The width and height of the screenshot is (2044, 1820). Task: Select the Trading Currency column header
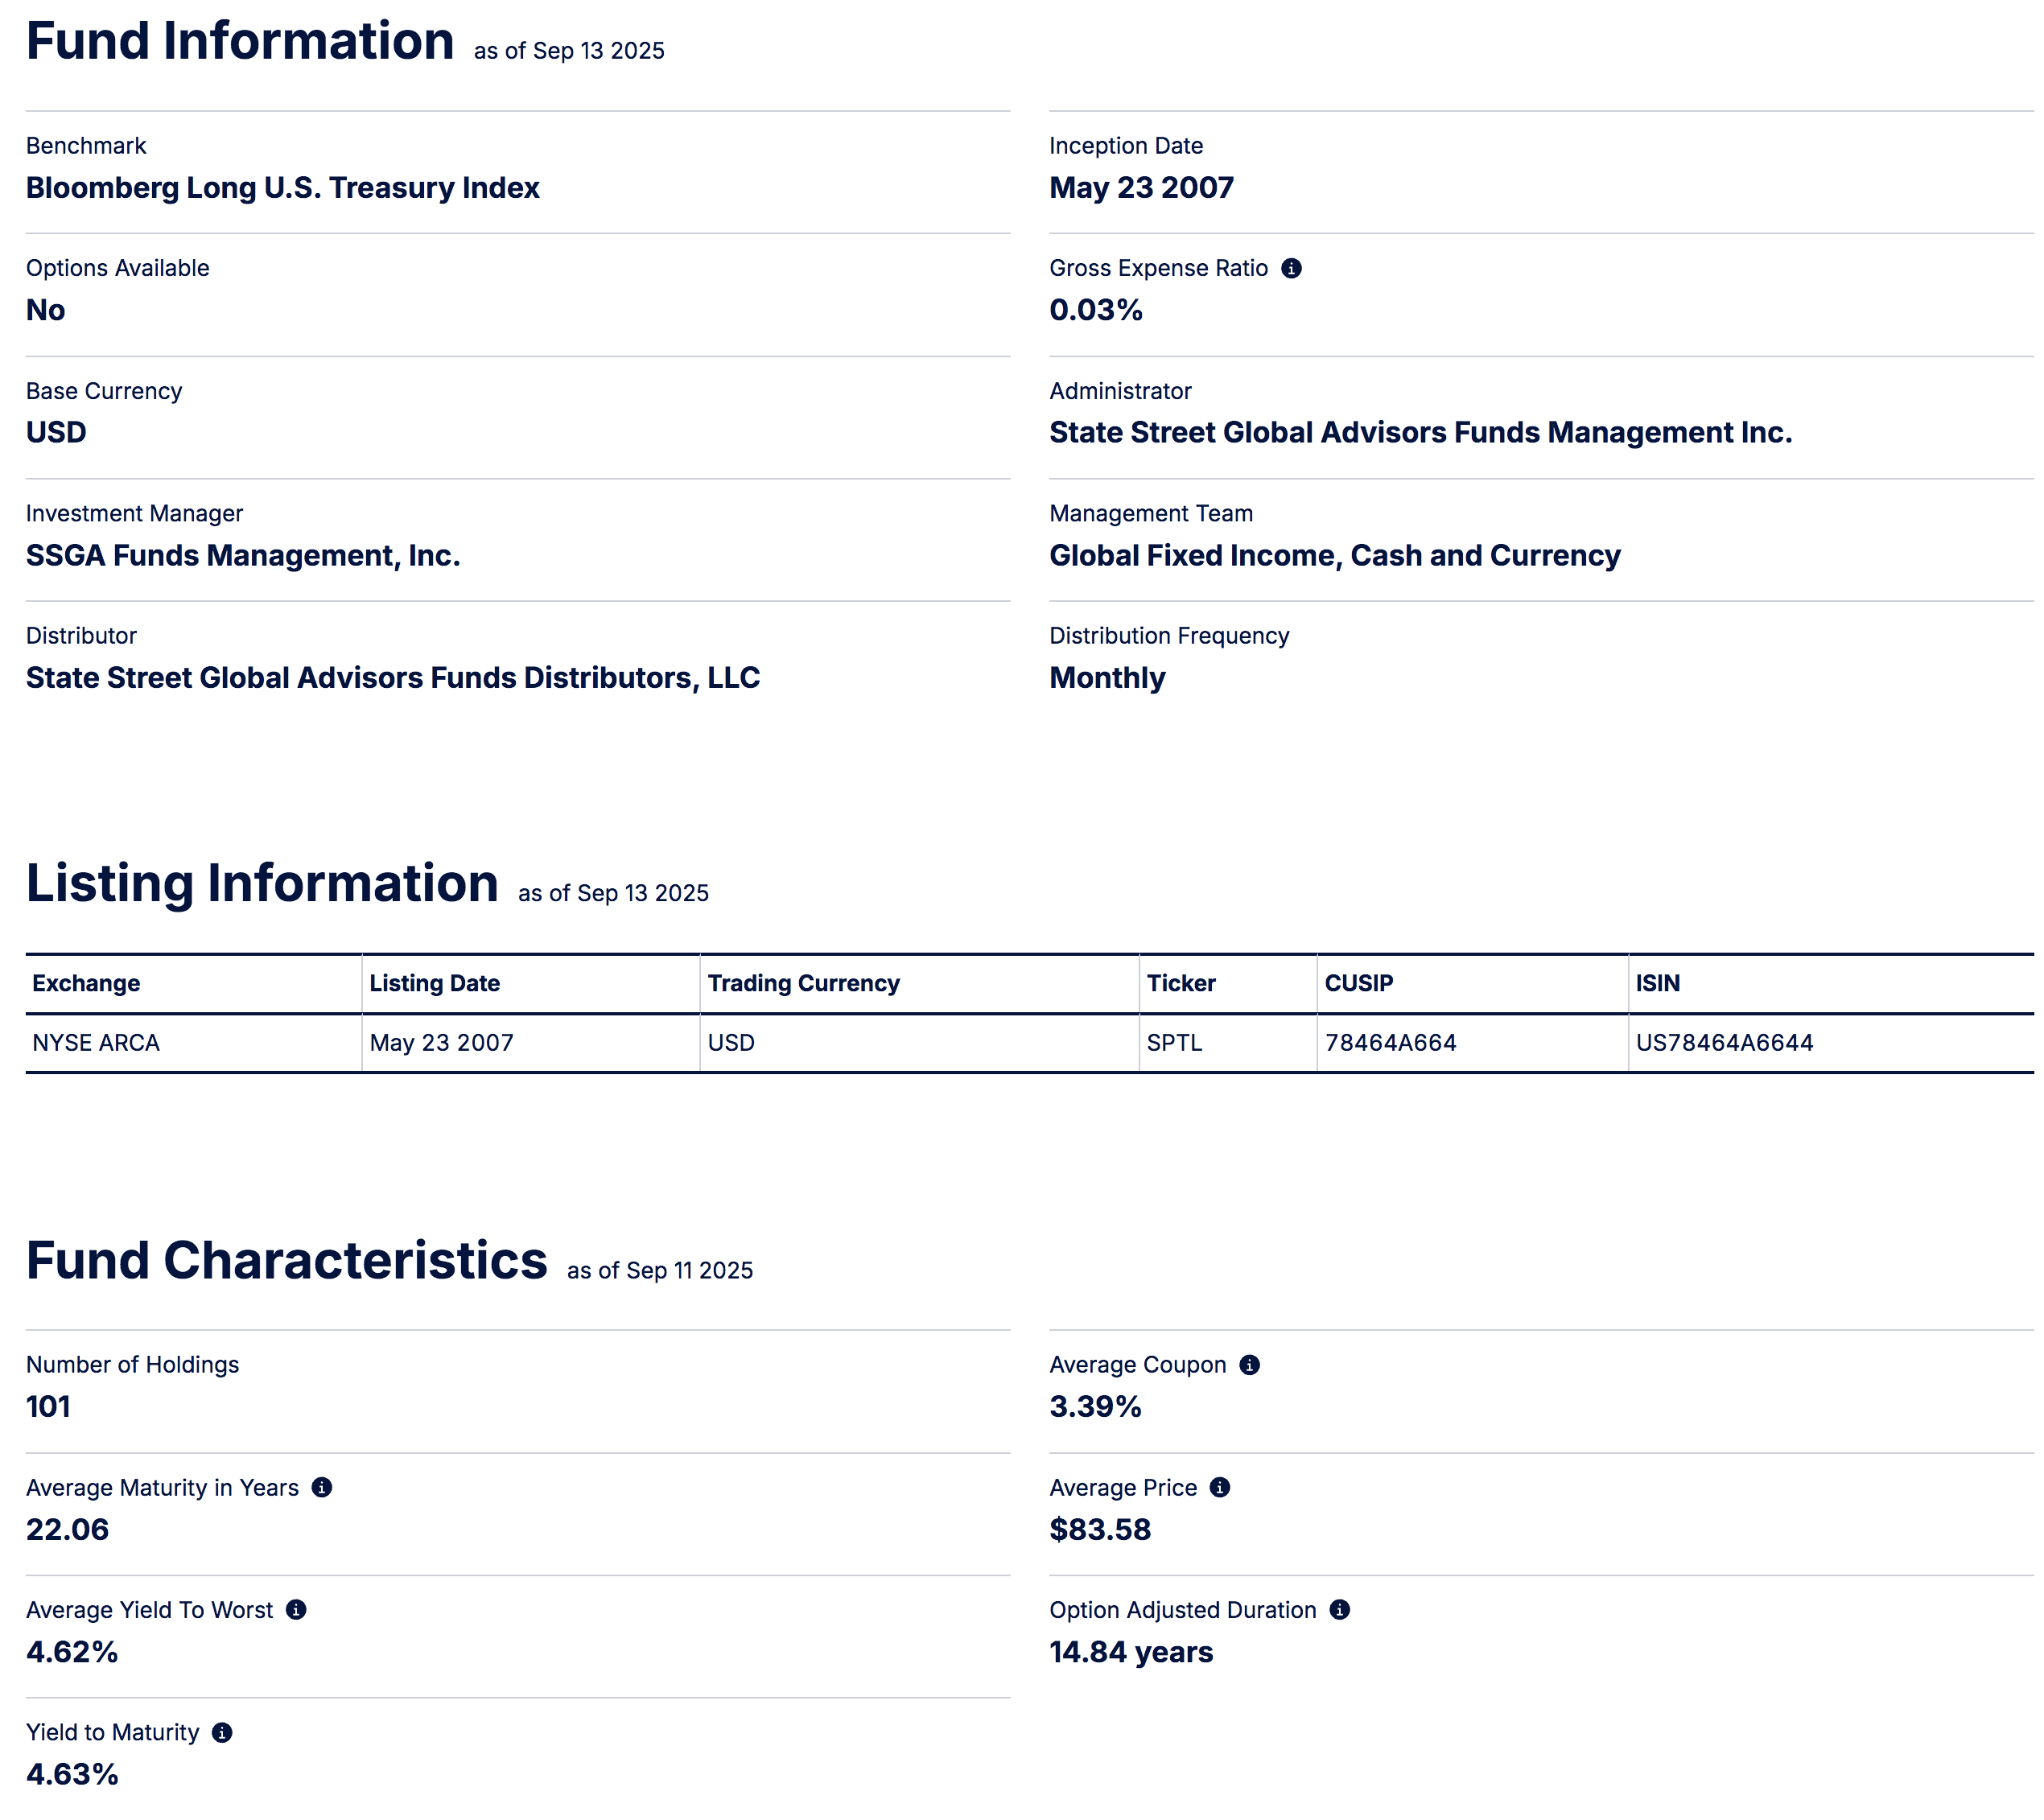803,983
